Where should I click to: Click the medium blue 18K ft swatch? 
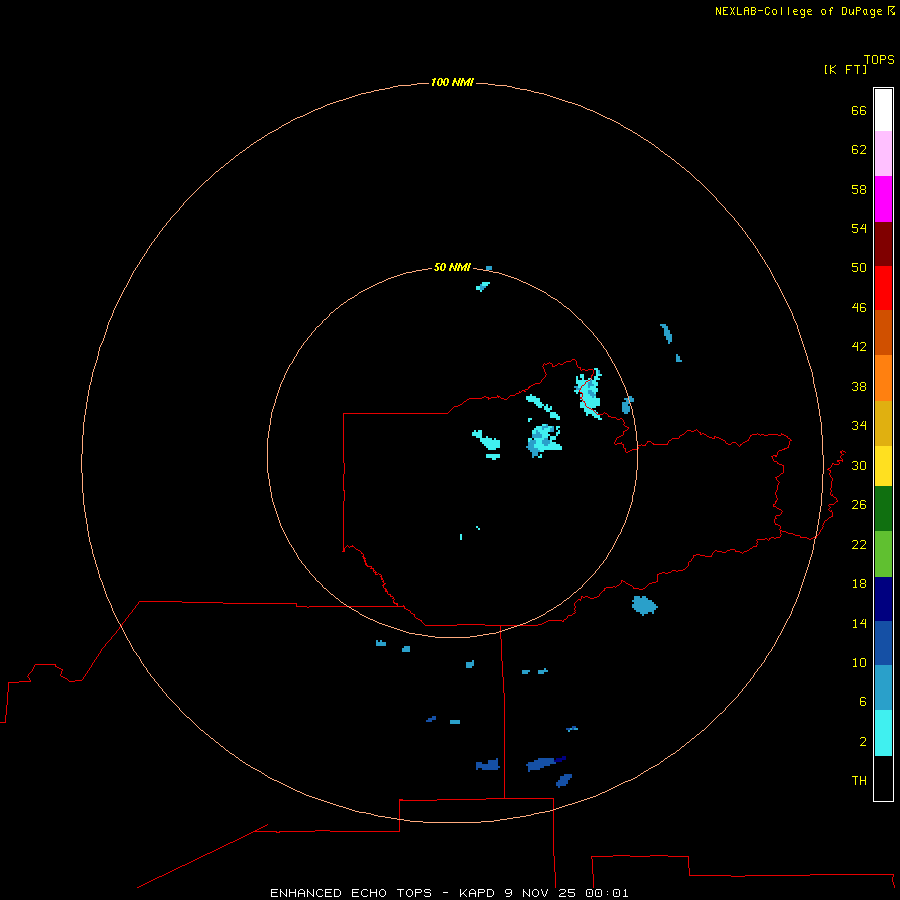click(883, 643)
